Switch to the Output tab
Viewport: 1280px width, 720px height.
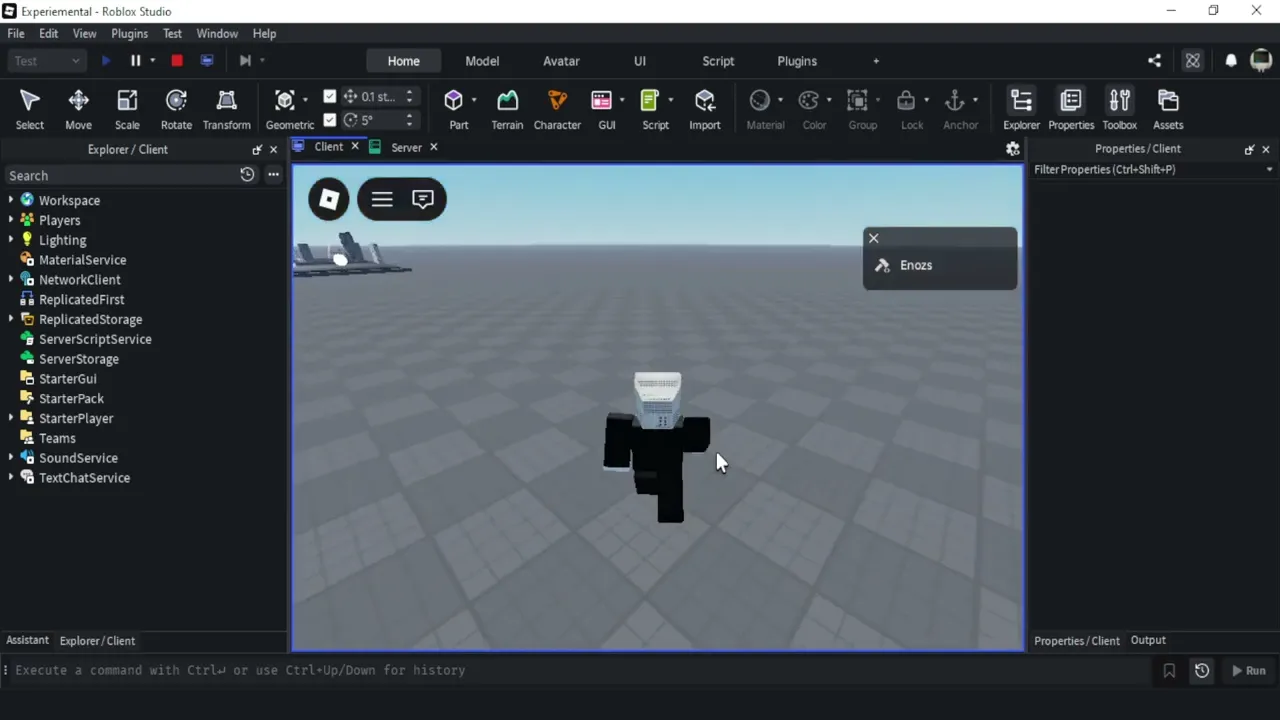tap(1148, 640)
